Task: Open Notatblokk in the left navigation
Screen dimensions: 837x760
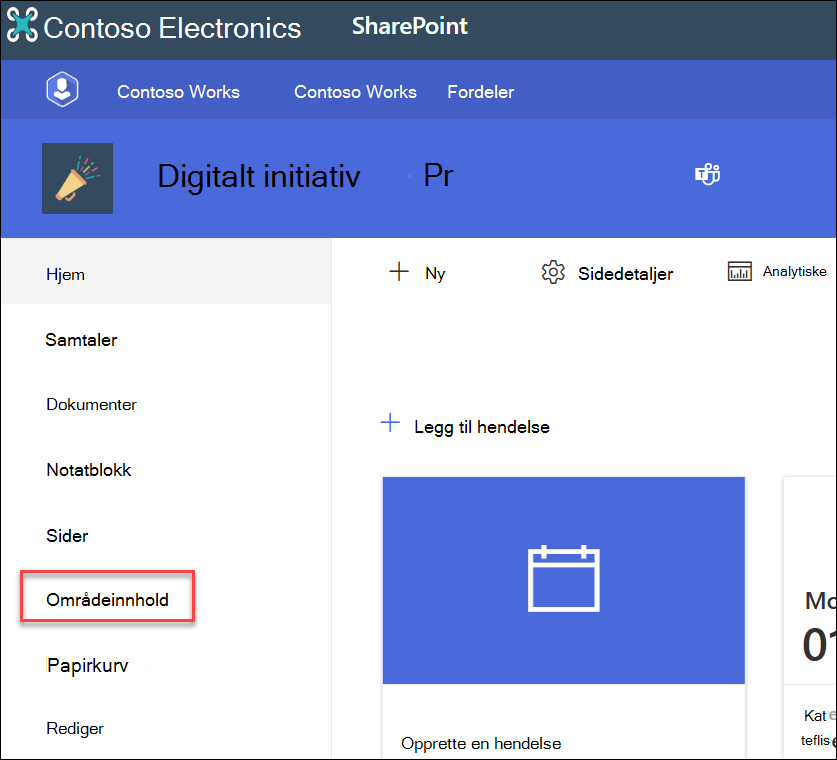Action: click(89, 470)
